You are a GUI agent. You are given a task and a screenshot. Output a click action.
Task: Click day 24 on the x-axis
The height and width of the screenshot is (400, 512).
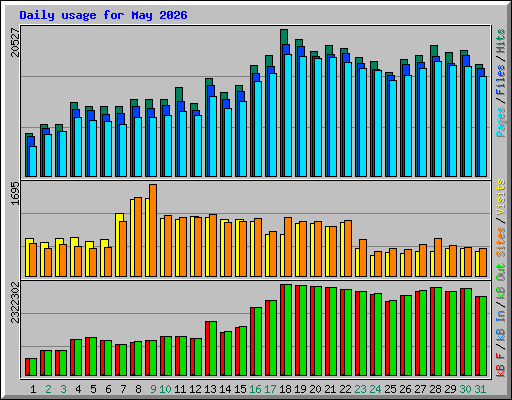pos(375,389)
